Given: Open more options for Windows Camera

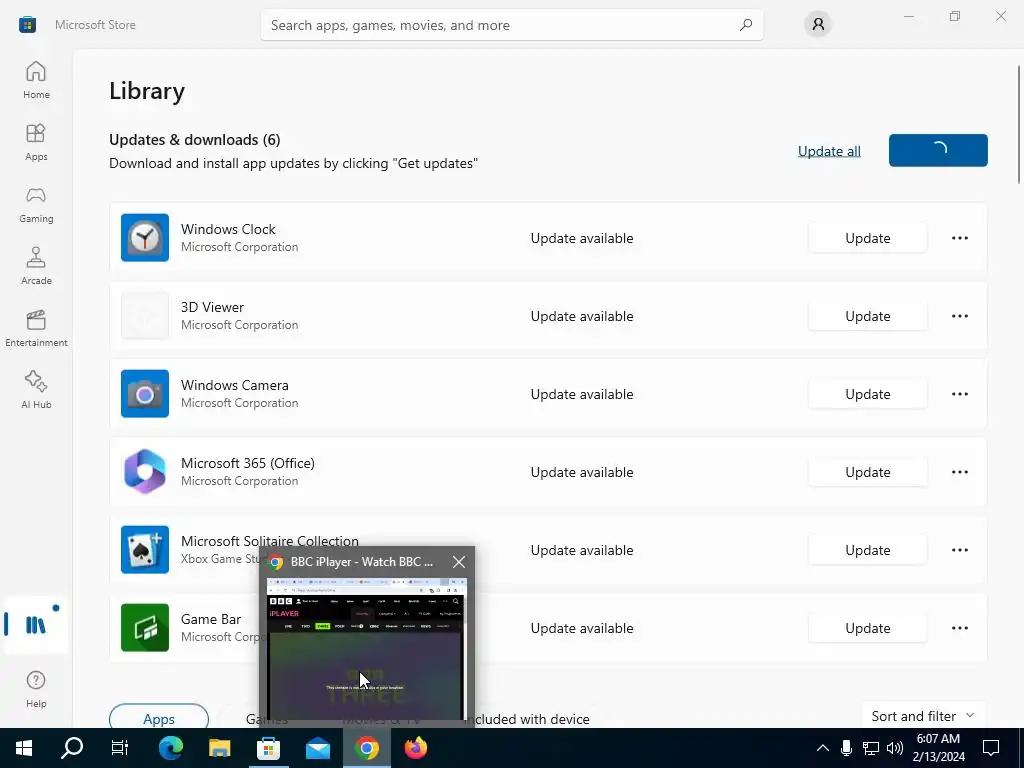Looking at the screenshot, I should (x=959, y=394).
